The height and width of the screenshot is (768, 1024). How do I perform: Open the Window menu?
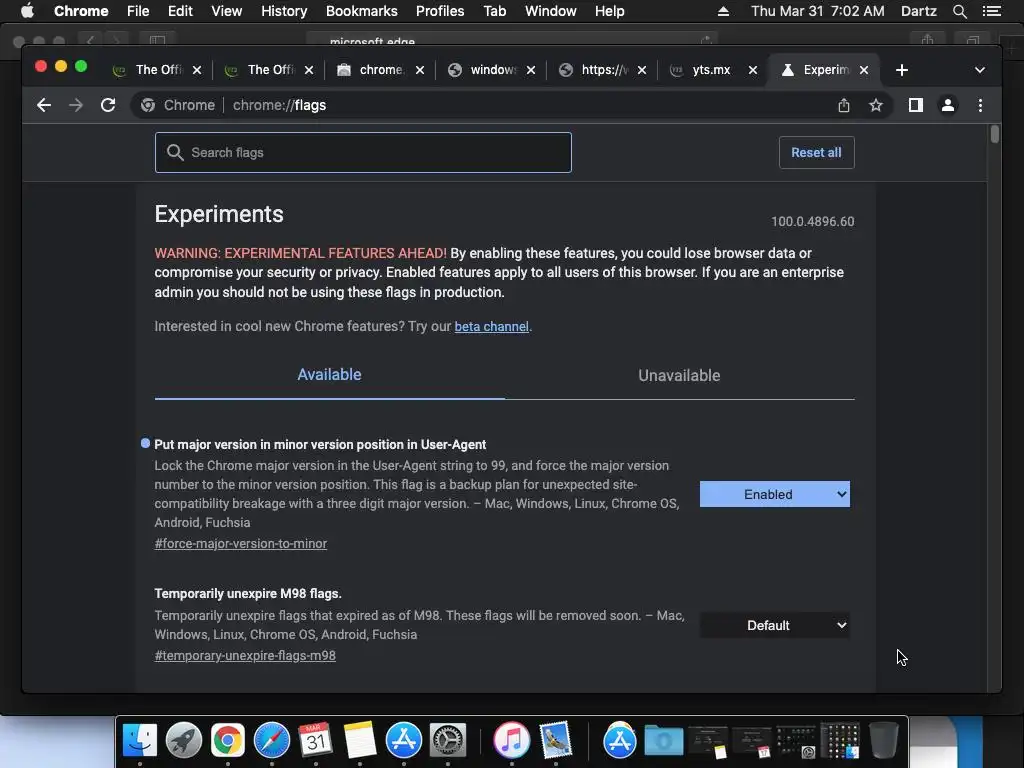click(x=551, y=11)
